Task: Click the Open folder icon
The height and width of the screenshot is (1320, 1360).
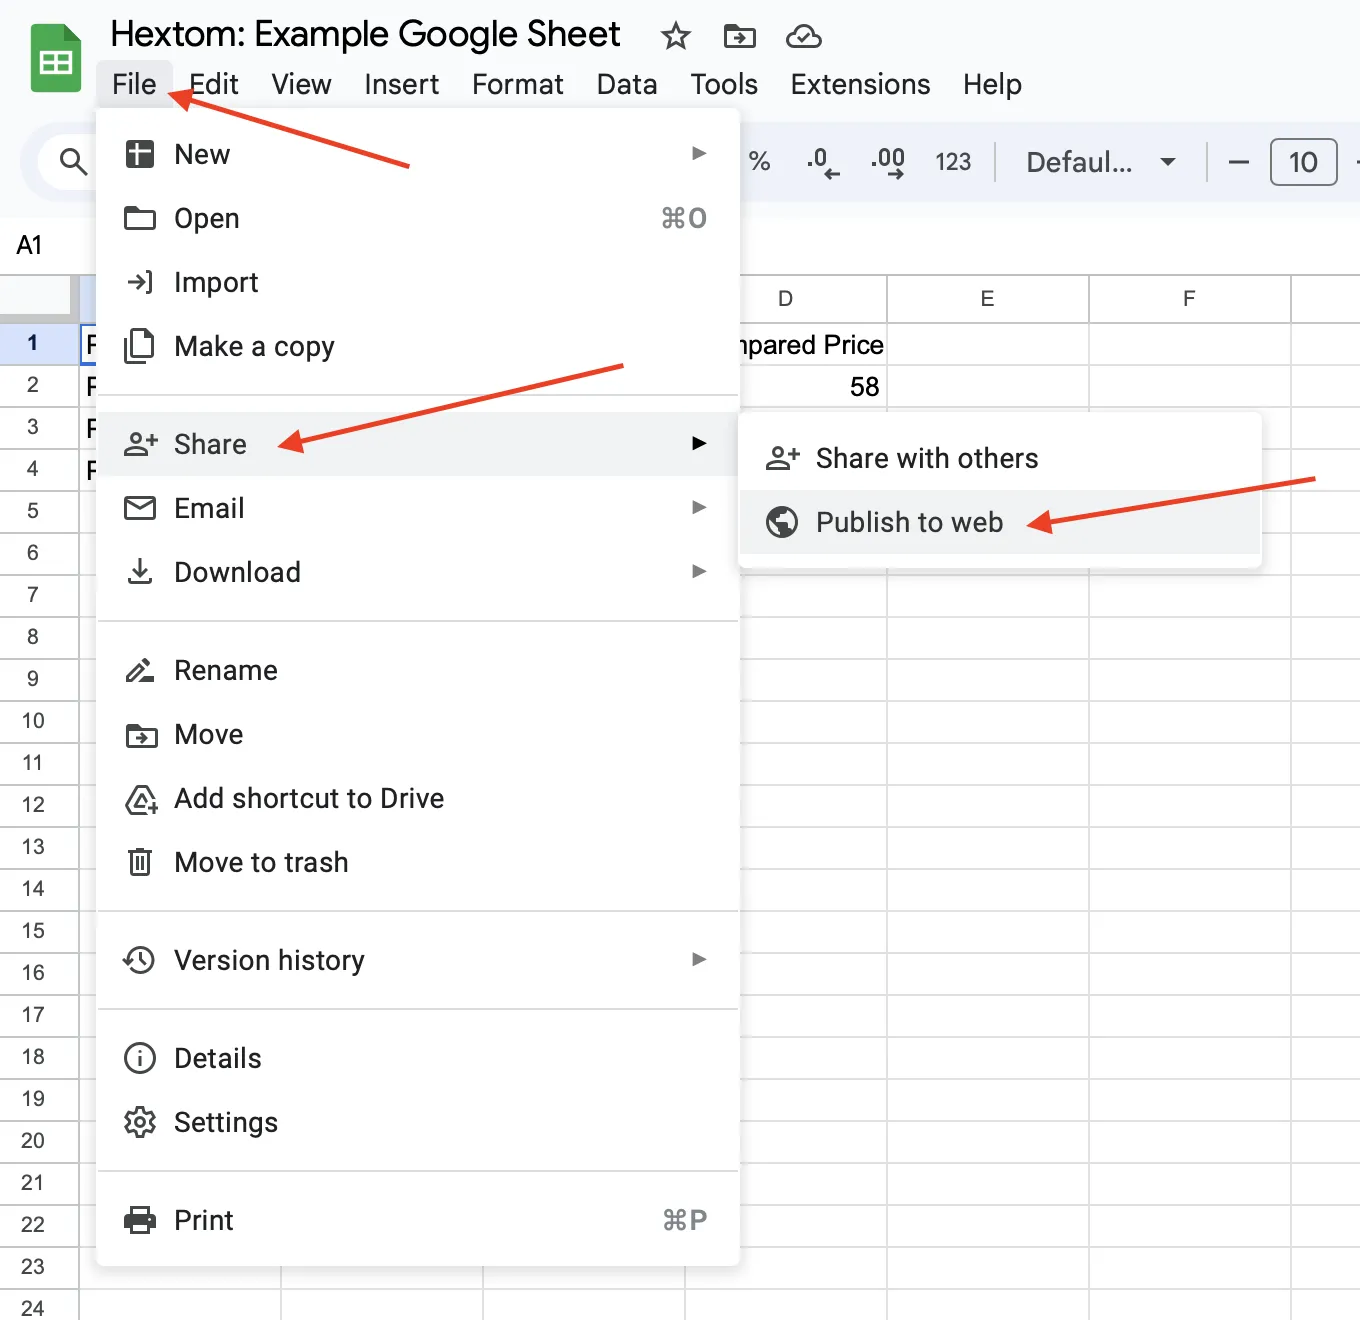Action: [140, 218]
